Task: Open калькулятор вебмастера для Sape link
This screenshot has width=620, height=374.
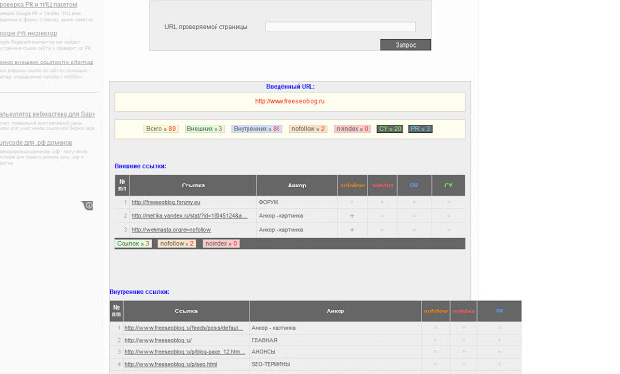Action: pos(47,114)
